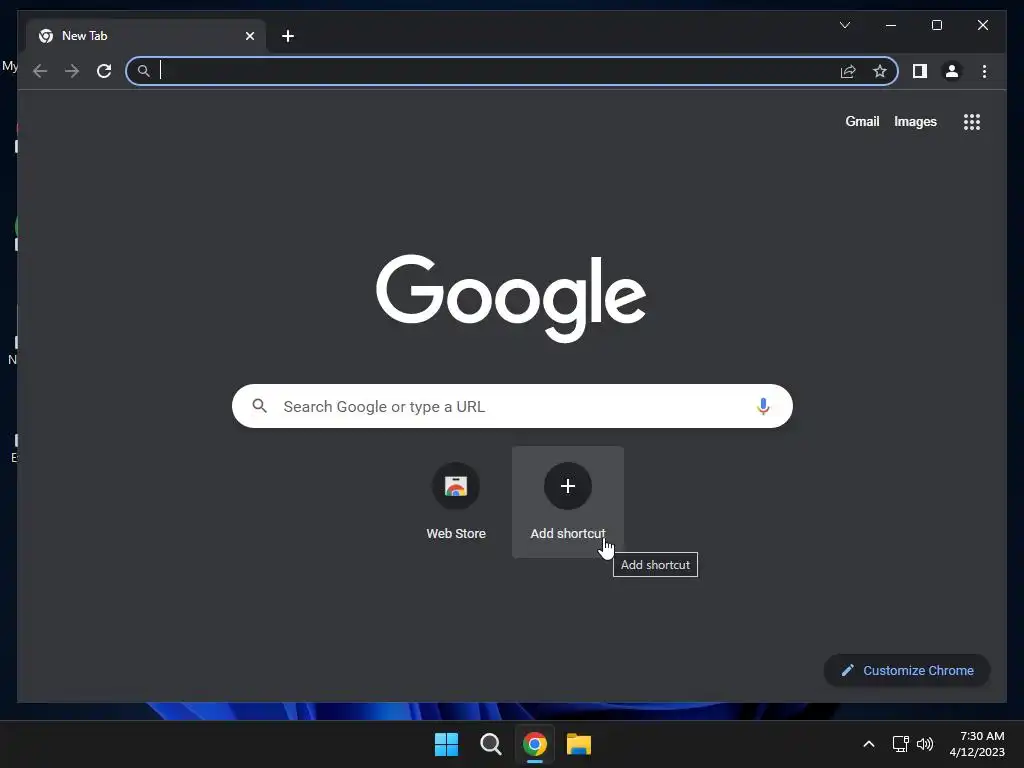Show hidden system tray icons
The image size is (1024, 768).
[869, 744]
